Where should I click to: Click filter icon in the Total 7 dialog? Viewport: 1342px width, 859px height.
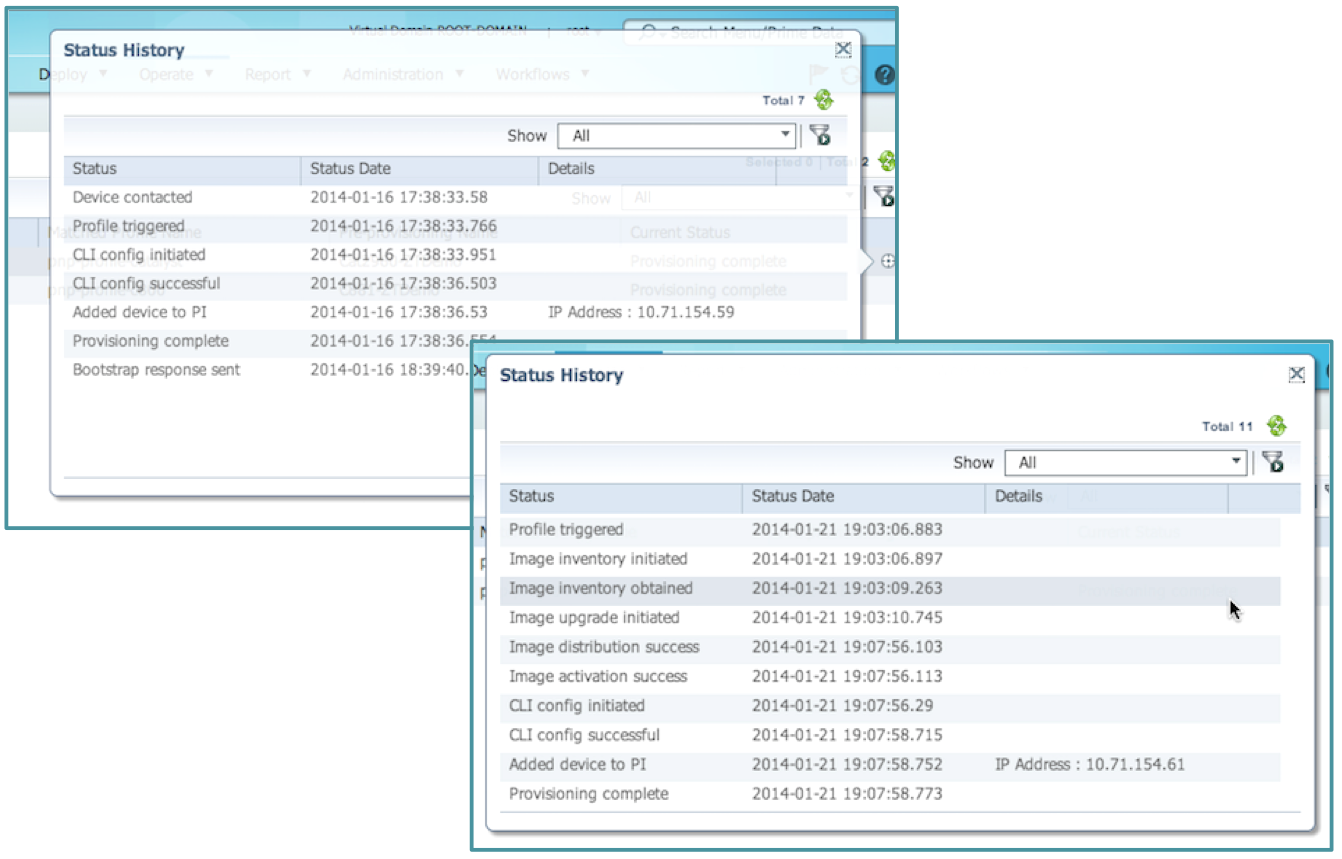point(819,136)
